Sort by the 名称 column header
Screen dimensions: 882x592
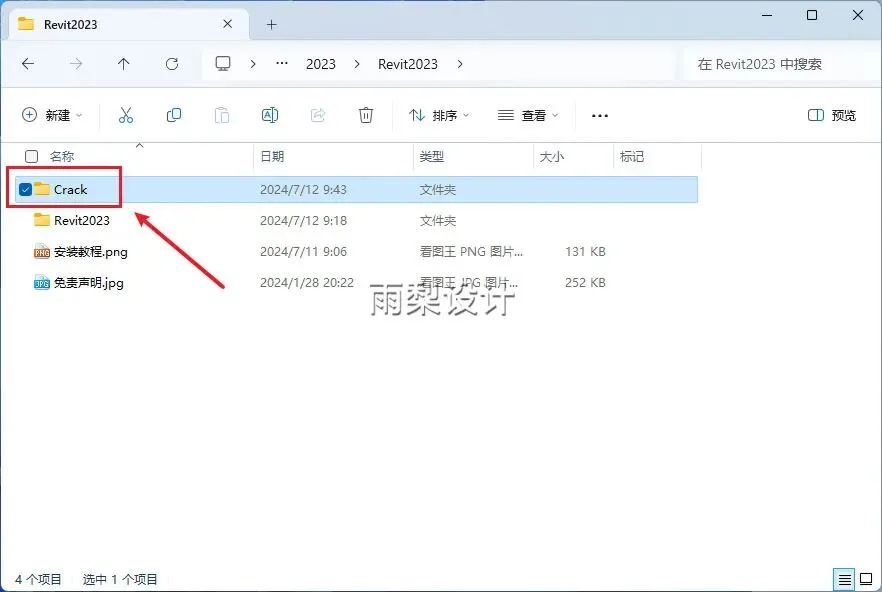coord(62,156)
